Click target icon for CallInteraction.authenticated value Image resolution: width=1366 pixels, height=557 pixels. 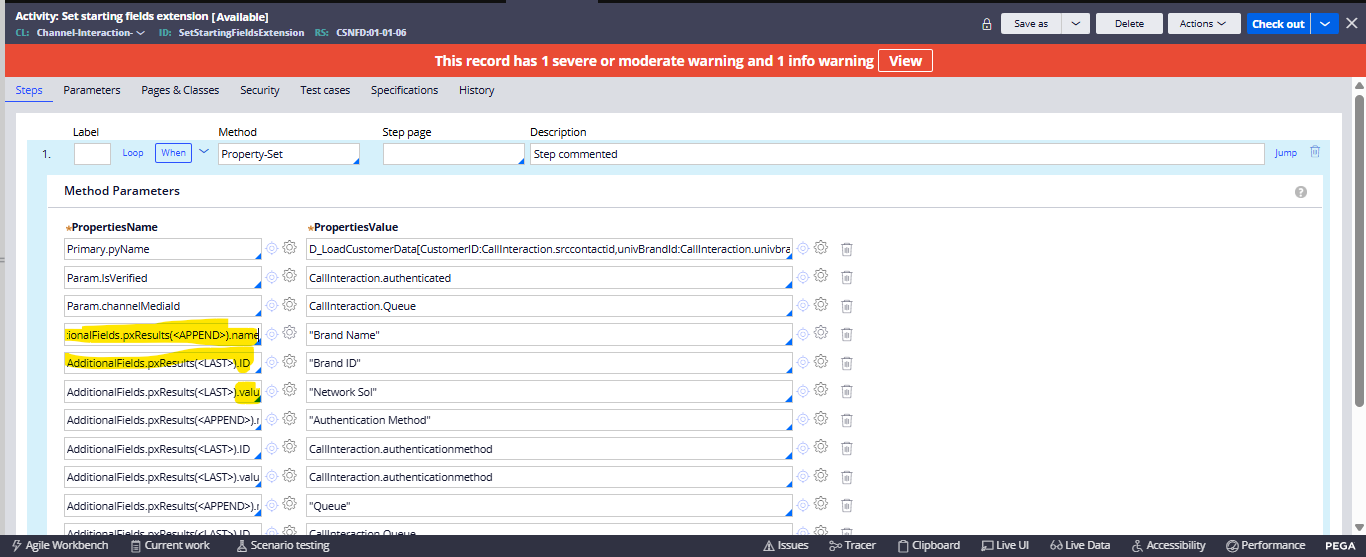(x=803, y=277)
